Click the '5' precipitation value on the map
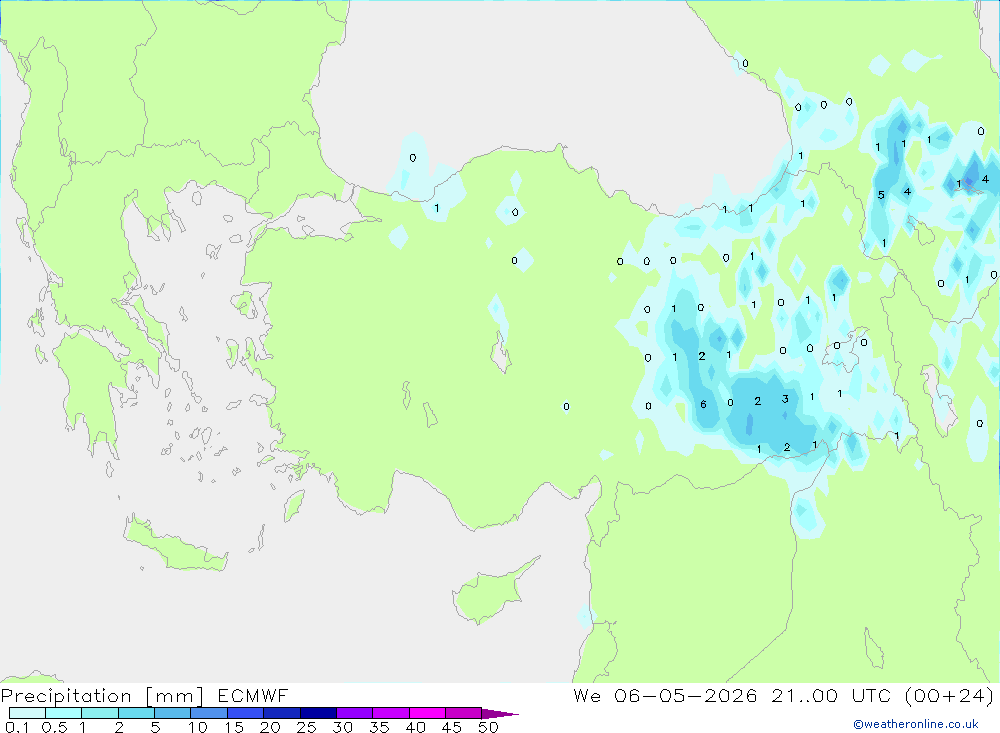The height and width of the screenshot is (733, 1000). coord(881,195)
